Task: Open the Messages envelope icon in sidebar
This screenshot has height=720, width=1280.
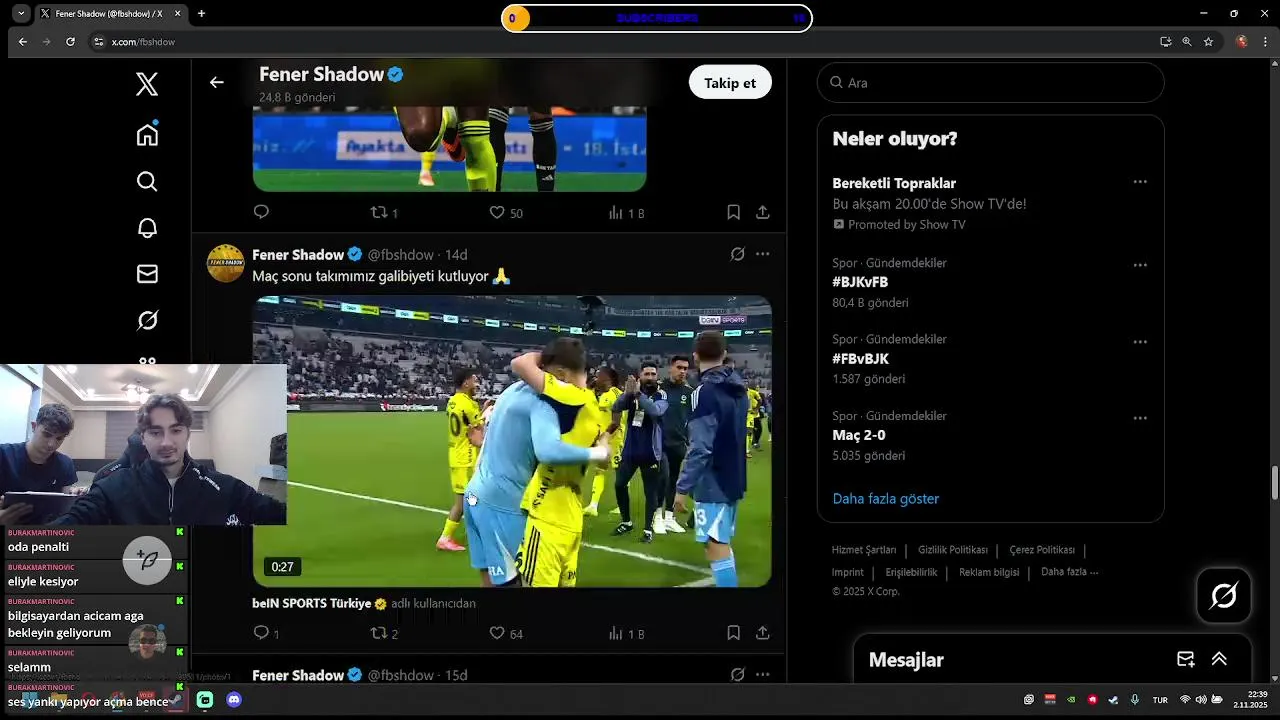Action: 147,274
